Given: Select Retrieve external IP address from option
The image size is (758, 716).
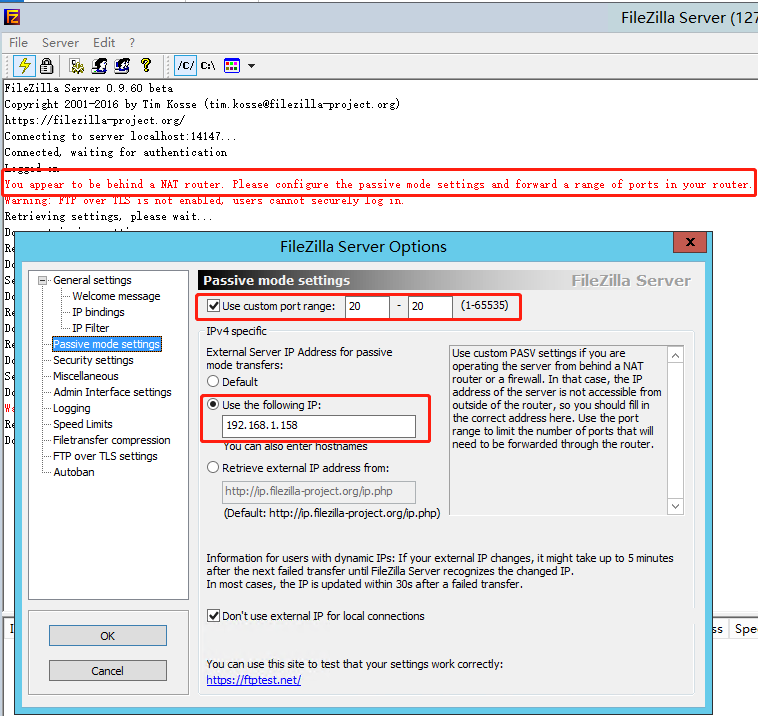Looking at the screenshot, I should pos(213,468).
